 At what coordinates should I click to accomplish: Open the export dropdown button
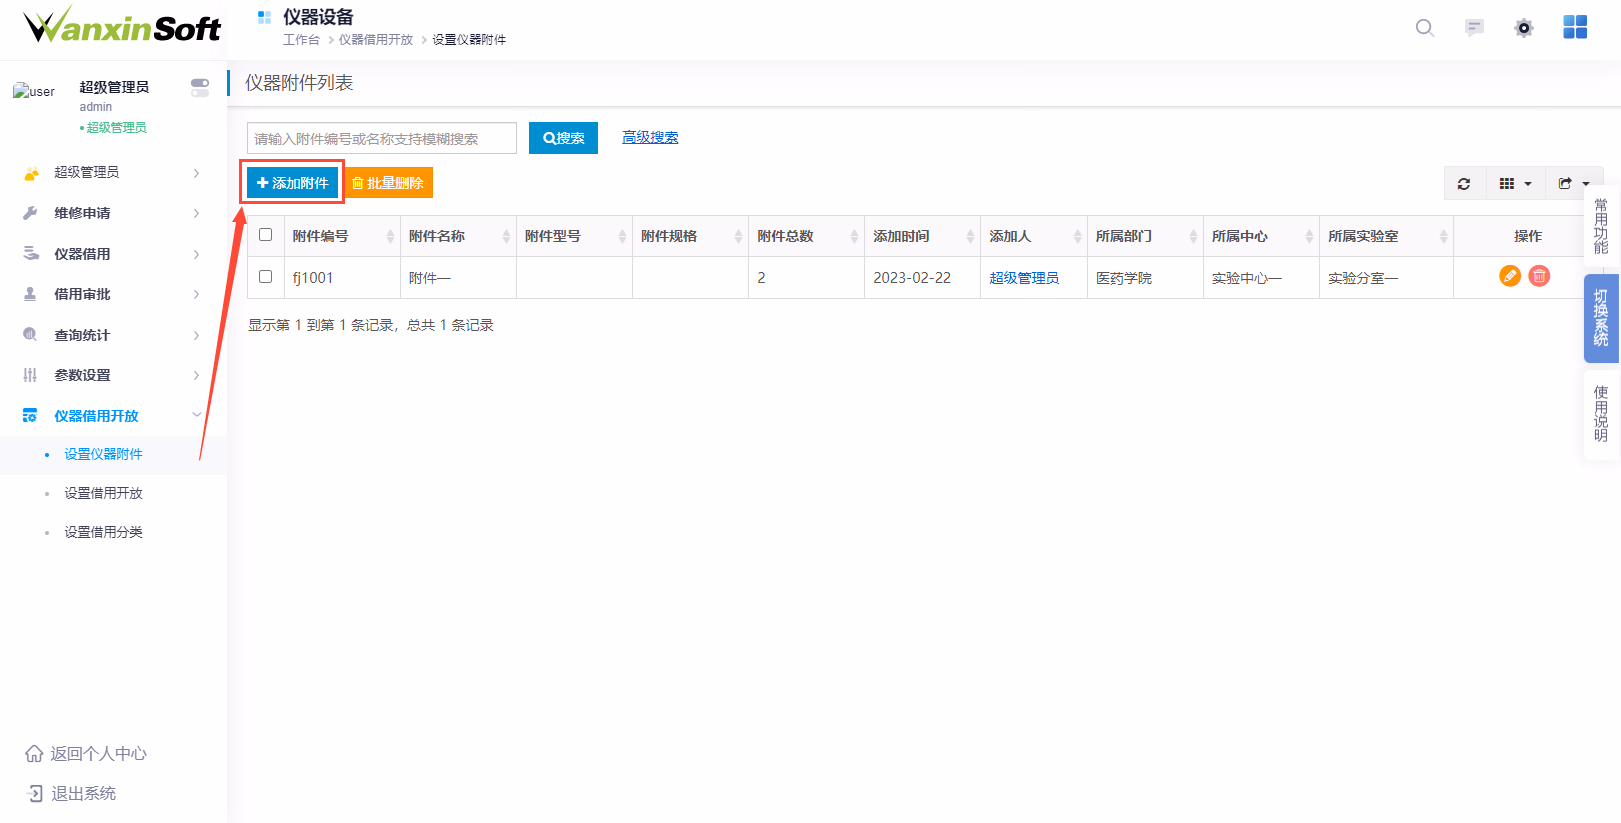[1573, 184]
